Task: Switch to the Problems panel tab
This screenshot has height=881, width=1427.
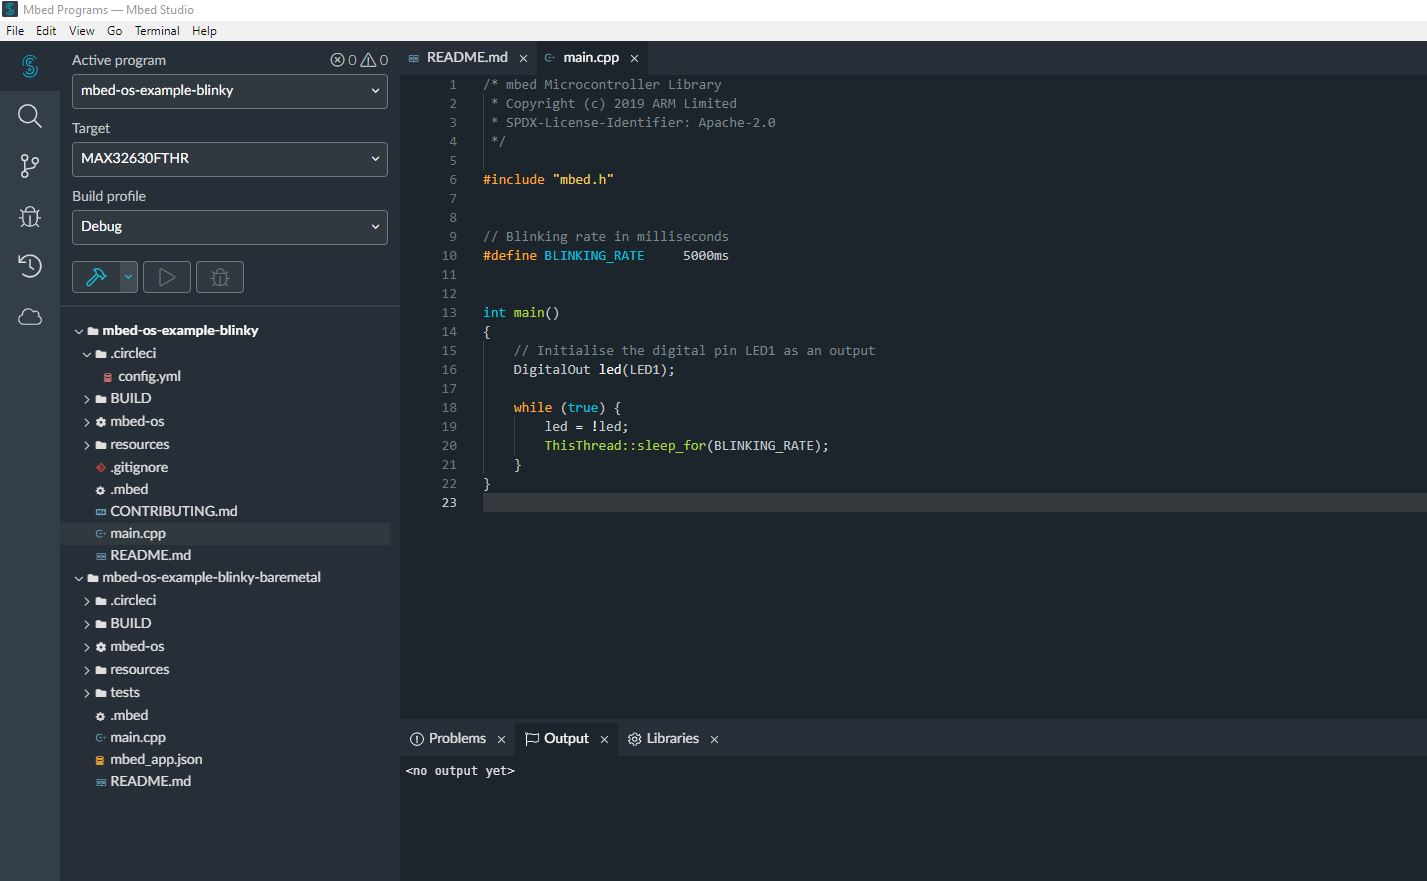Action: tap(456, 739)
